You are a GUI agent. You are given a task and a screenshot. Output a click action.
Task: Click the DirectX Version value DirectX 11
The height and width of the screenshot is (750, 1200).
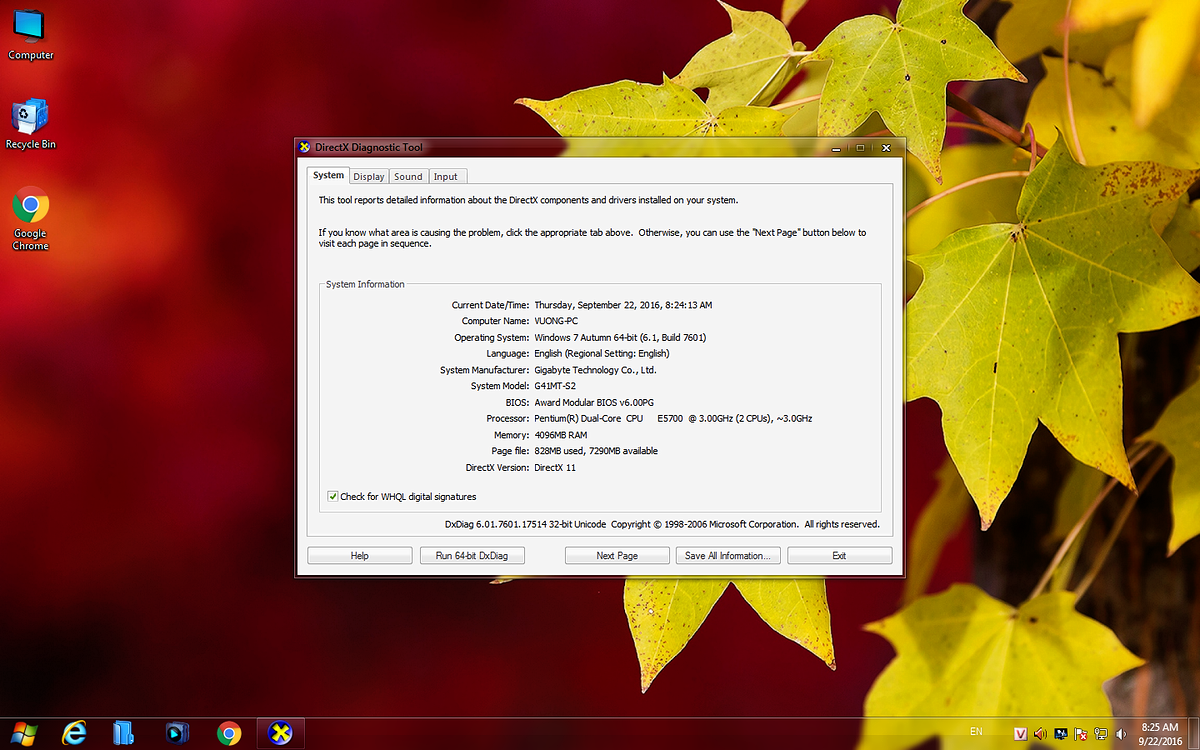point(555,467)
